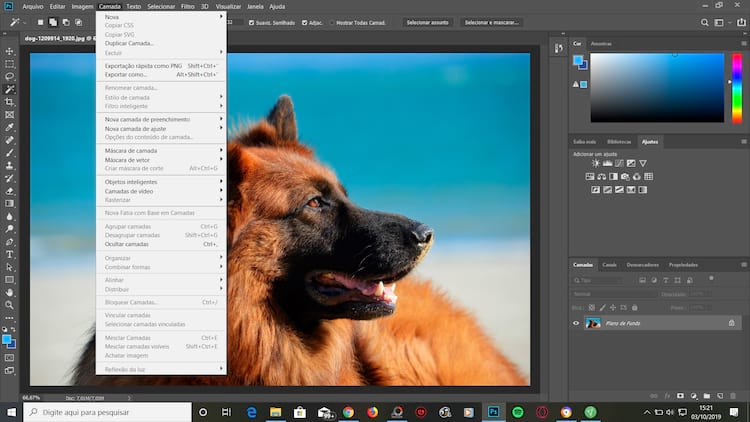Click the Selecionar assunto button

428,22
